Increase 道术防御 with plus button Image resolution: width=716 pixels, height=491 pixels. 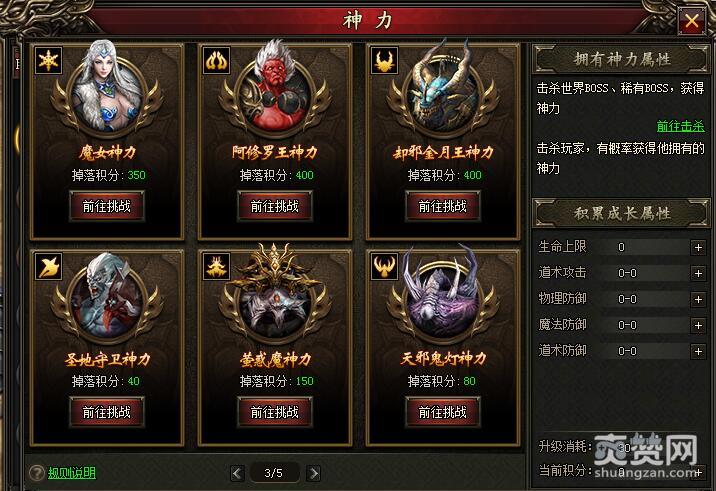698,351
